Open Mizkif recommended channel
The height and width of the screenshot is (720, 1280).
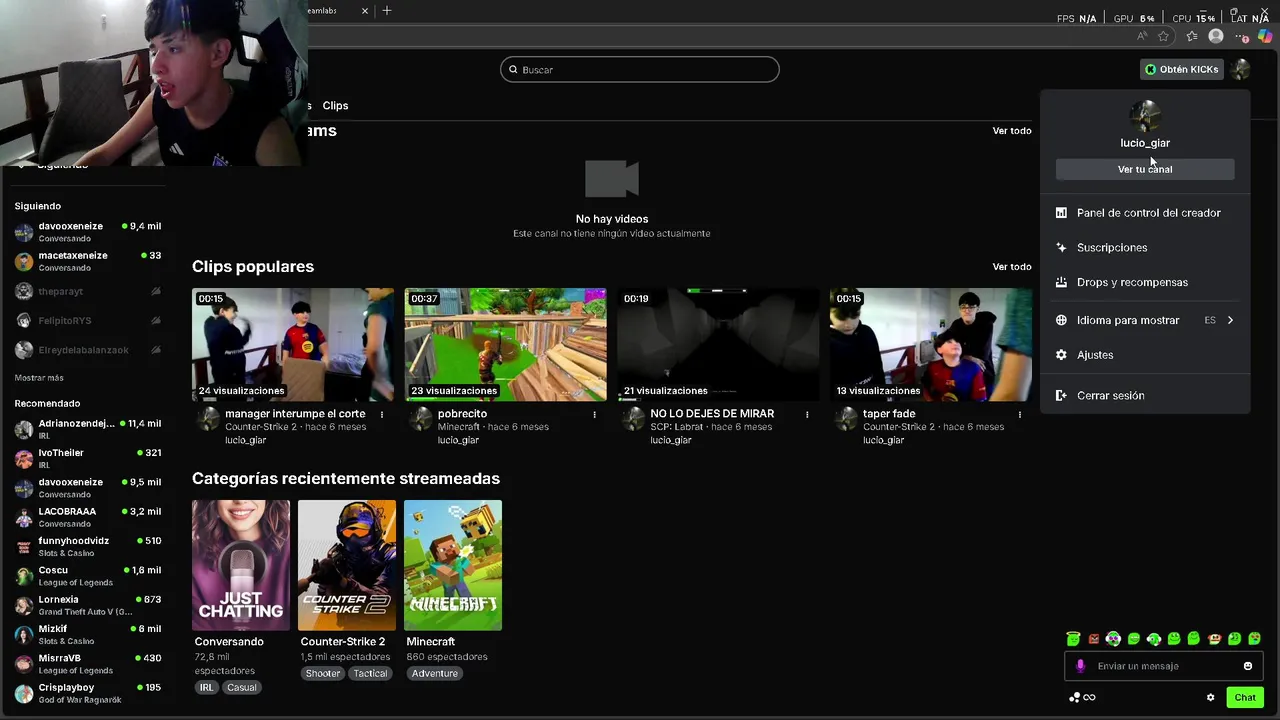[x=87, y=634]
